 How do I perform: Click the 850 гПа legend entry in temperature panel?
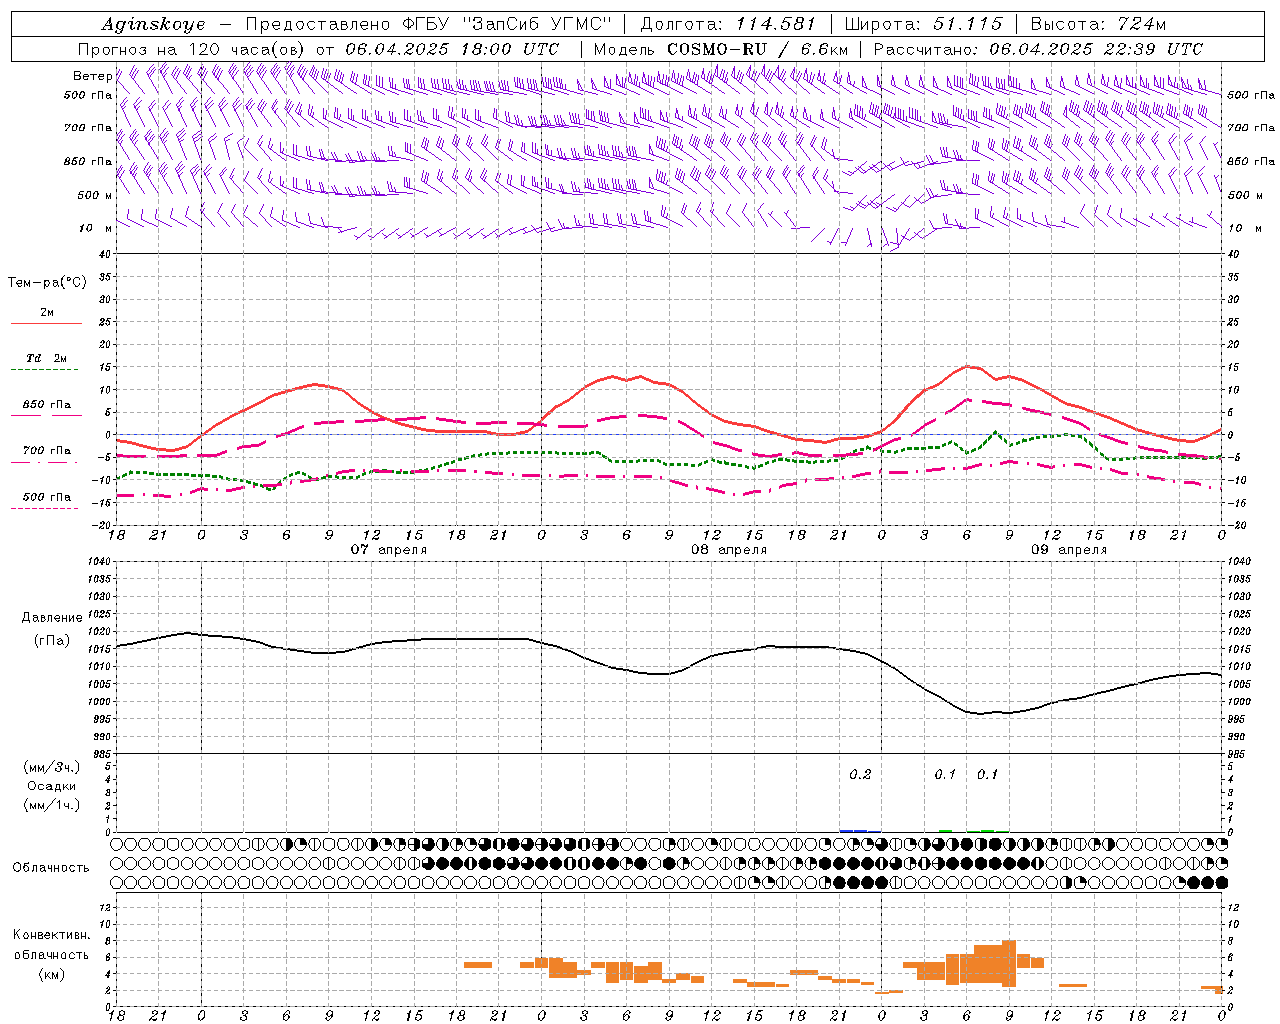pyautogui.click(x=47, y=405)
